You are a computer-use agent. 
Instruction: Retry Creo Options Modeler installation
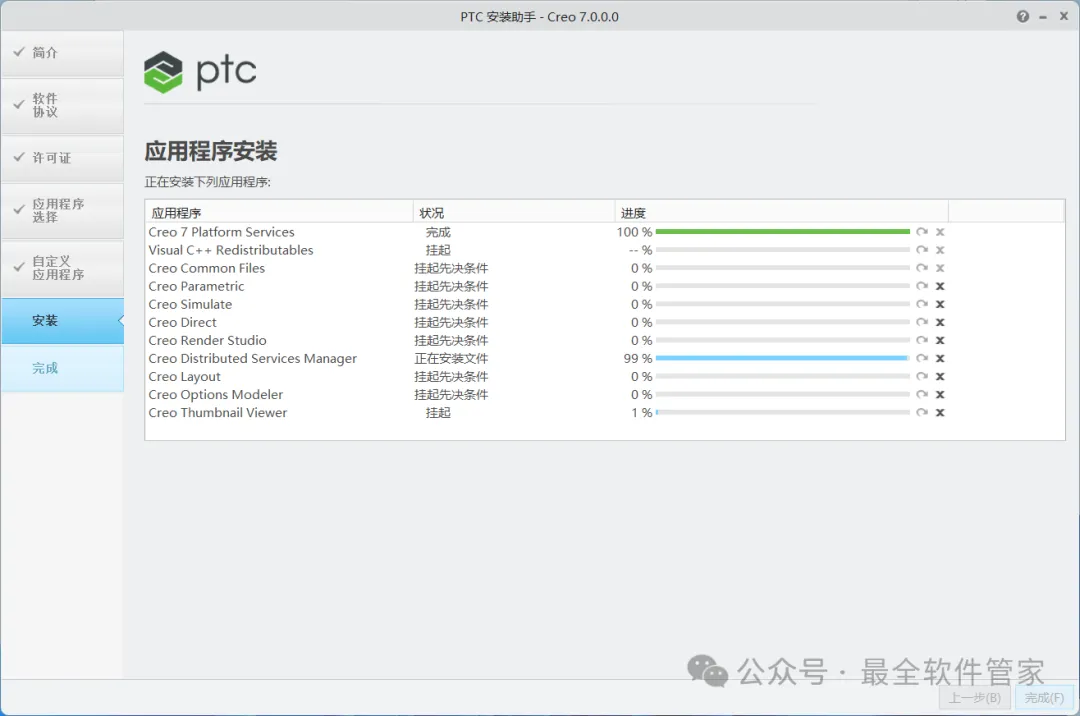click(x=922, y=394)
